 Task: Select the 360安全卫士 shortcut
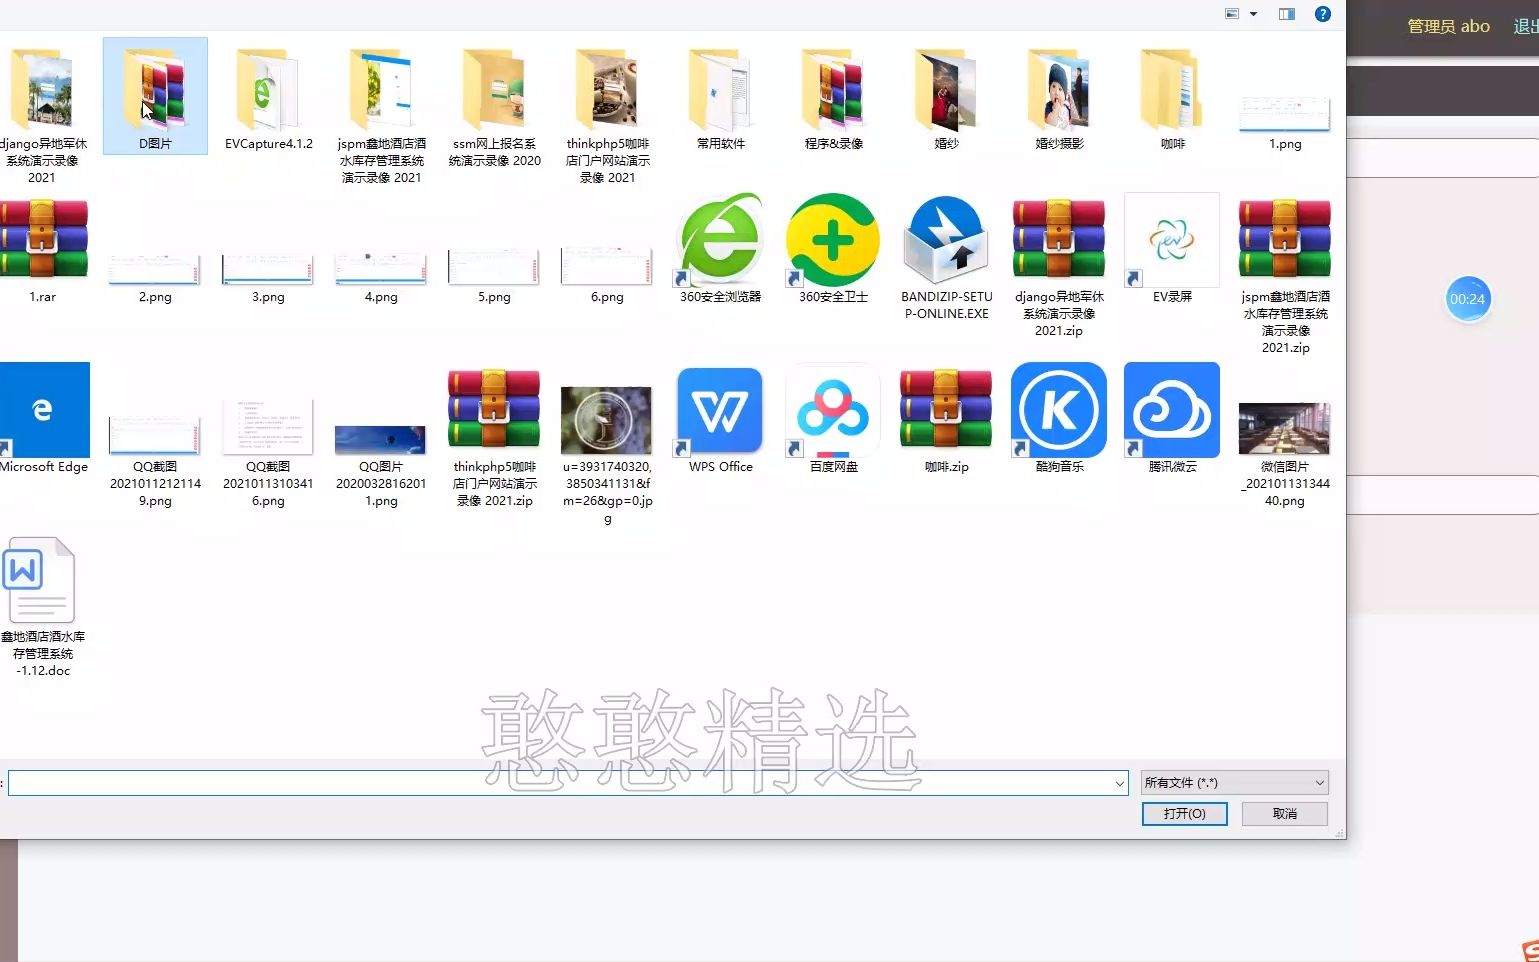tap(833, 250)
